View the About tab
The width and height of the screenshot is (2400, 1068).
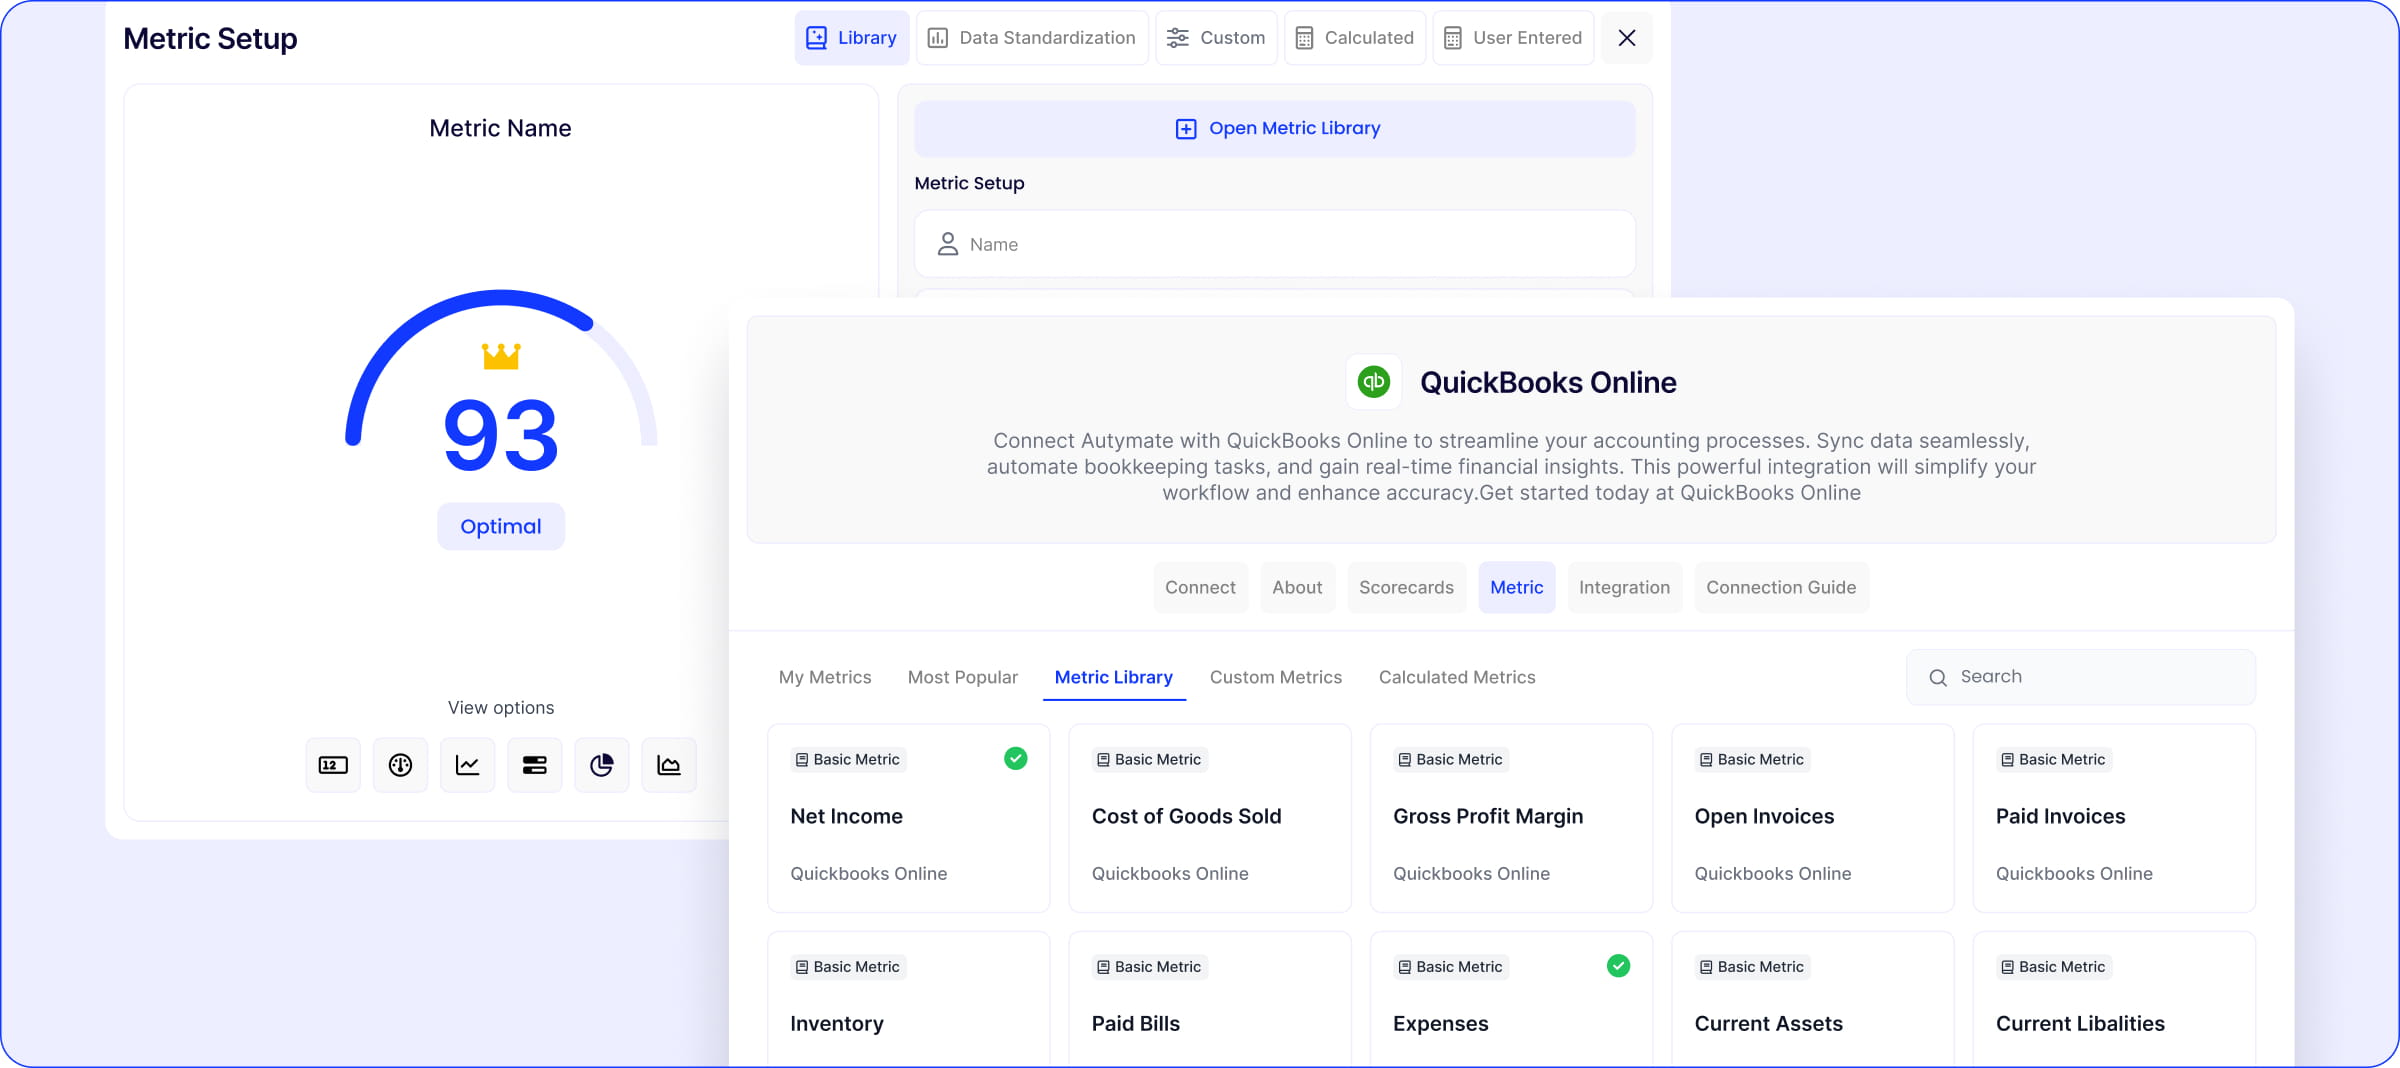(1297, 588)
